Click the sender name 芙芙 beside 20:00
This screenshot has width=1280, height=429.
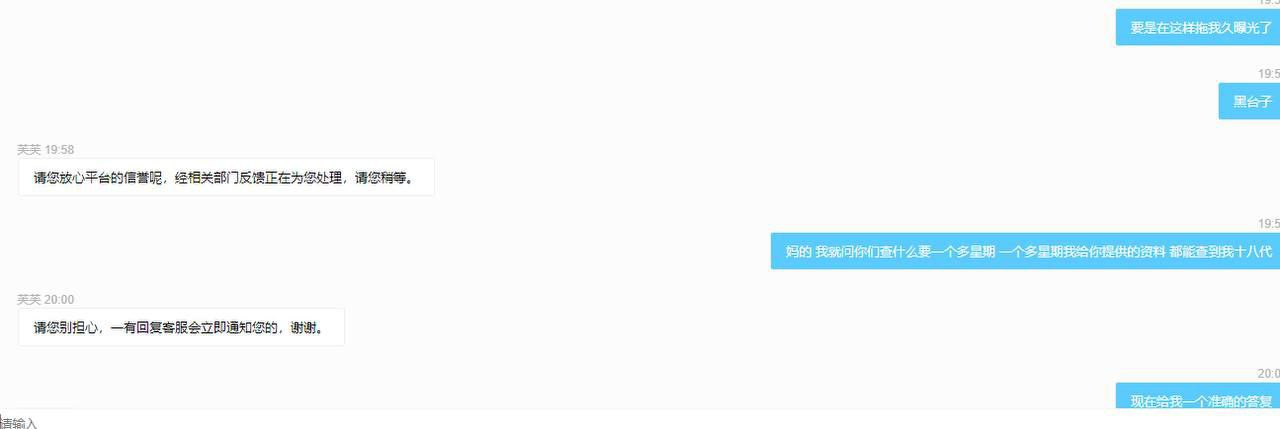pyautogui.click(x=28, y=300)
